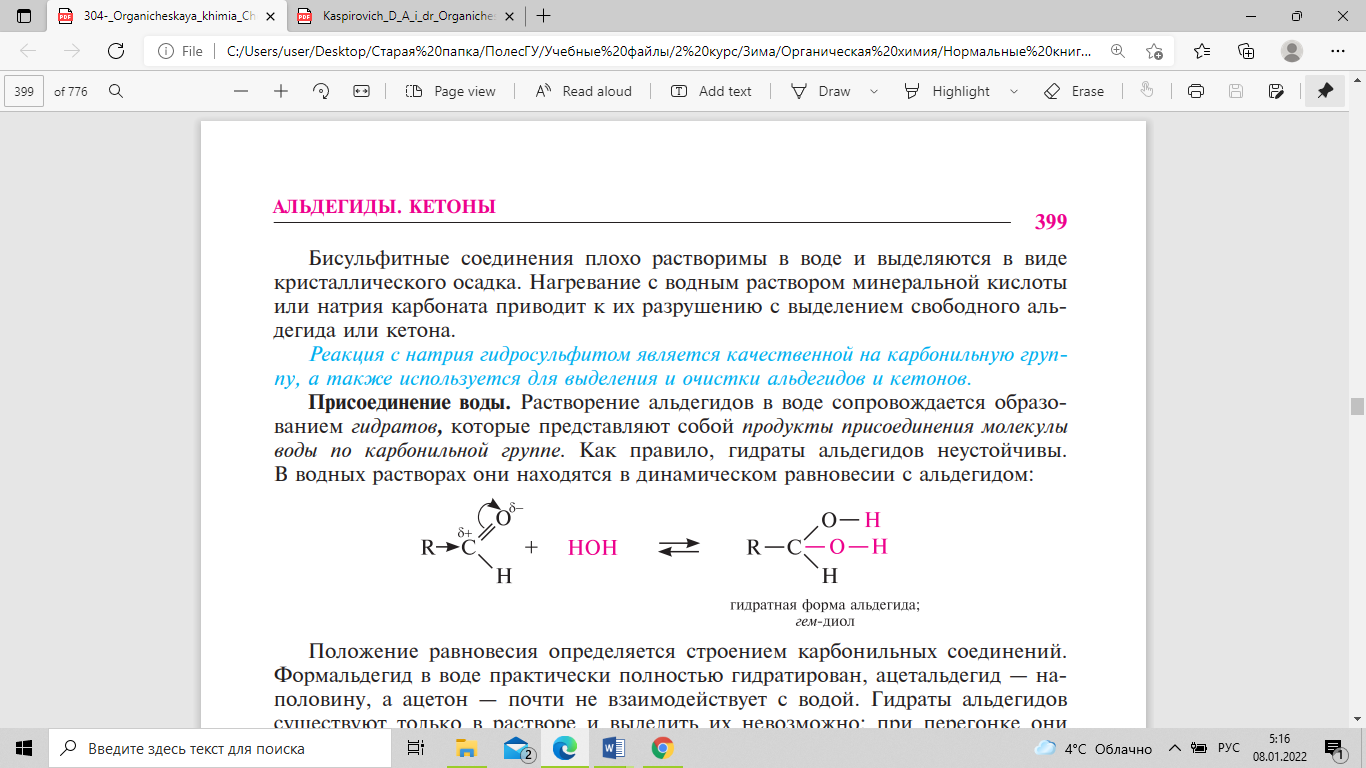1366x768 pixels.
Task: Click the Save as icon
Action: [x=1275, y=91]
